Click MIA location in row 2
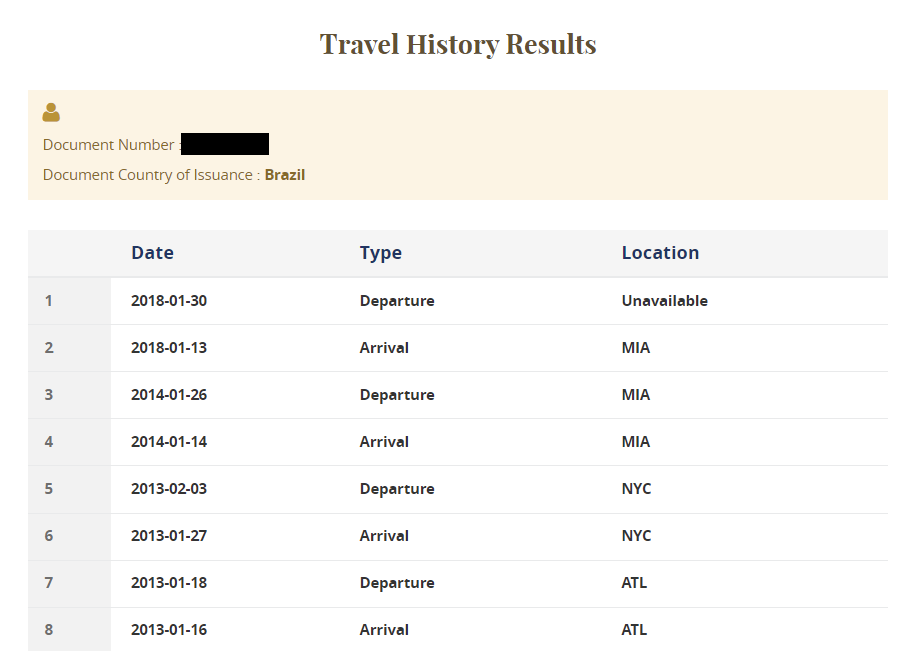This screenshot has width=916, height=651. [x=636, y=348]
